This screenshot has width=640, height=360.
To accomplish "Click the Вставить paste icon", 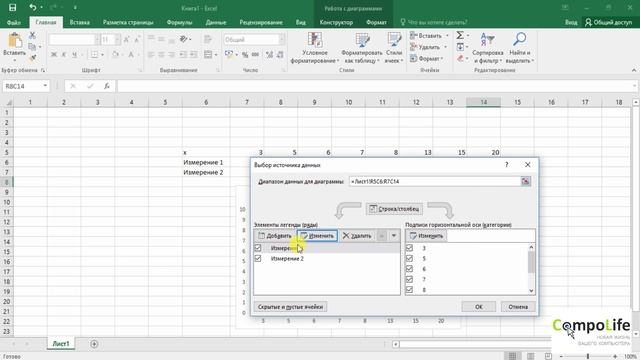I will (x=14, y=42).
